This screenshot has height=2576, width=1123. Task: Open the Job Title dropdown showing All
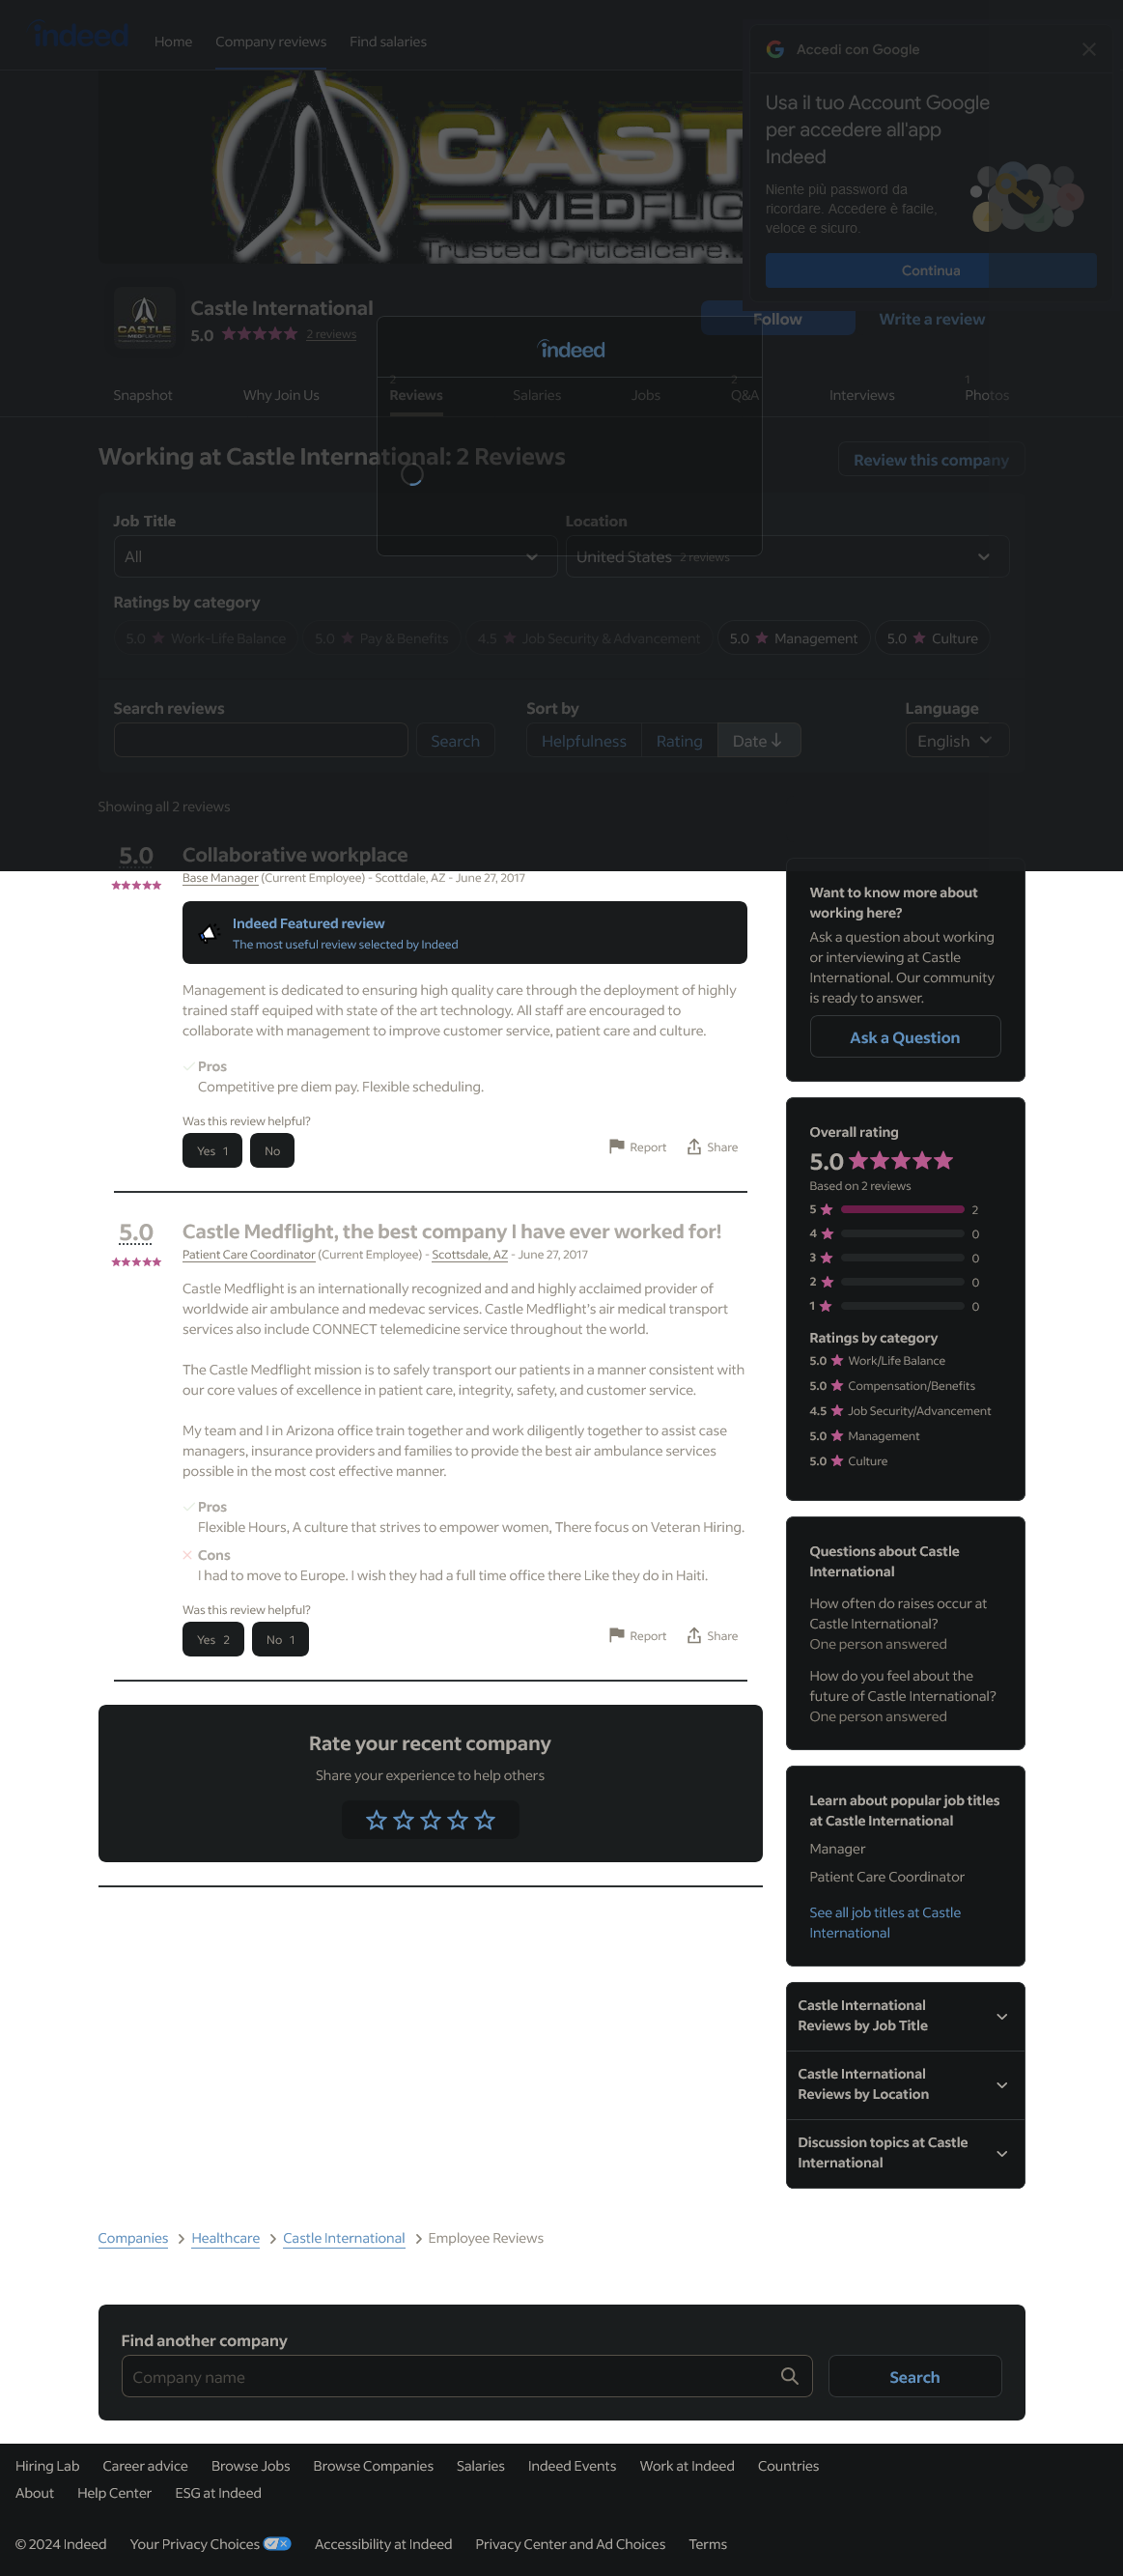(335, 557)
